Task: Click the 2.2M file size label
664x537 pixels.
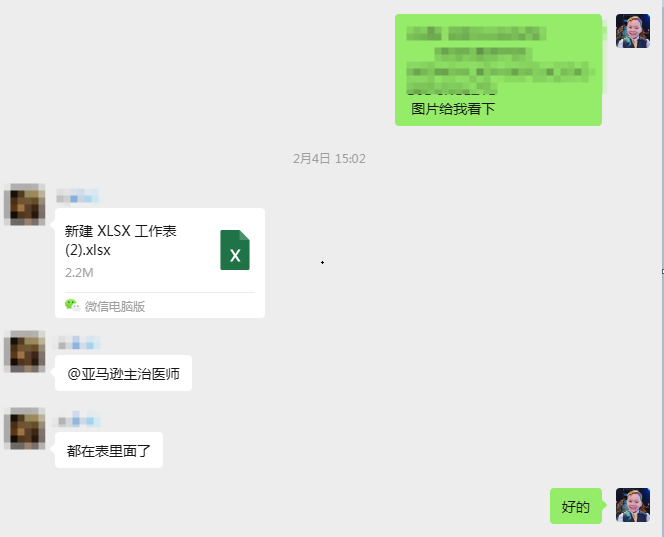Action: pyautogui.click(x=79, y=273)
